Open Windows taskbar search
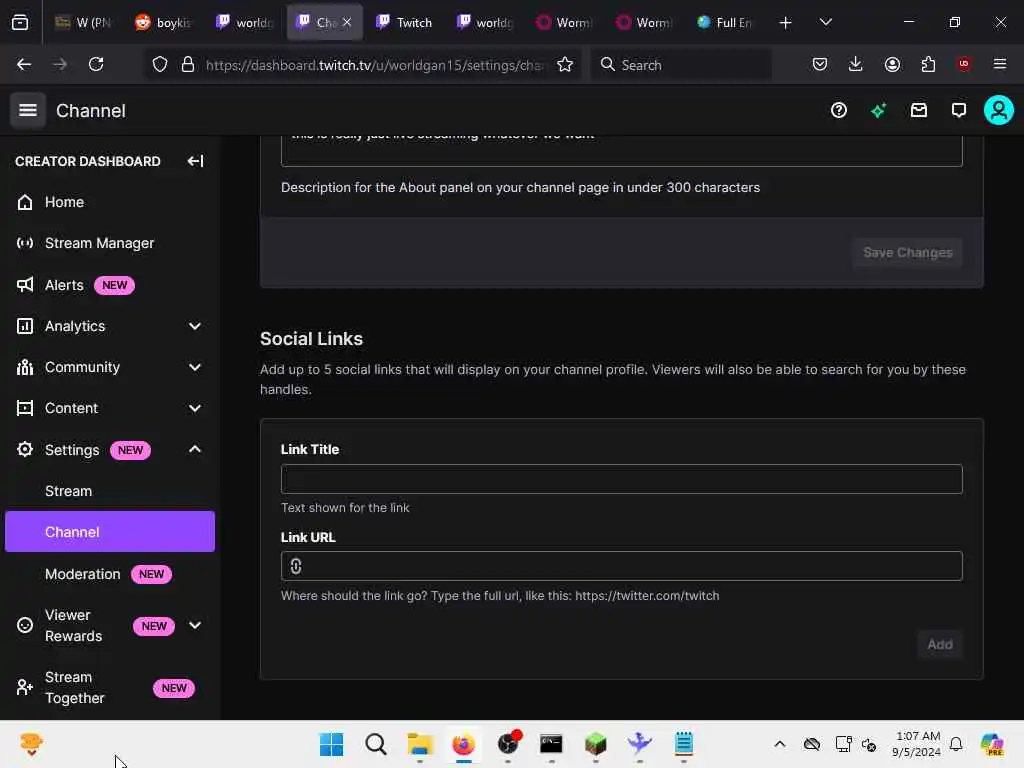 click(376, 744)
